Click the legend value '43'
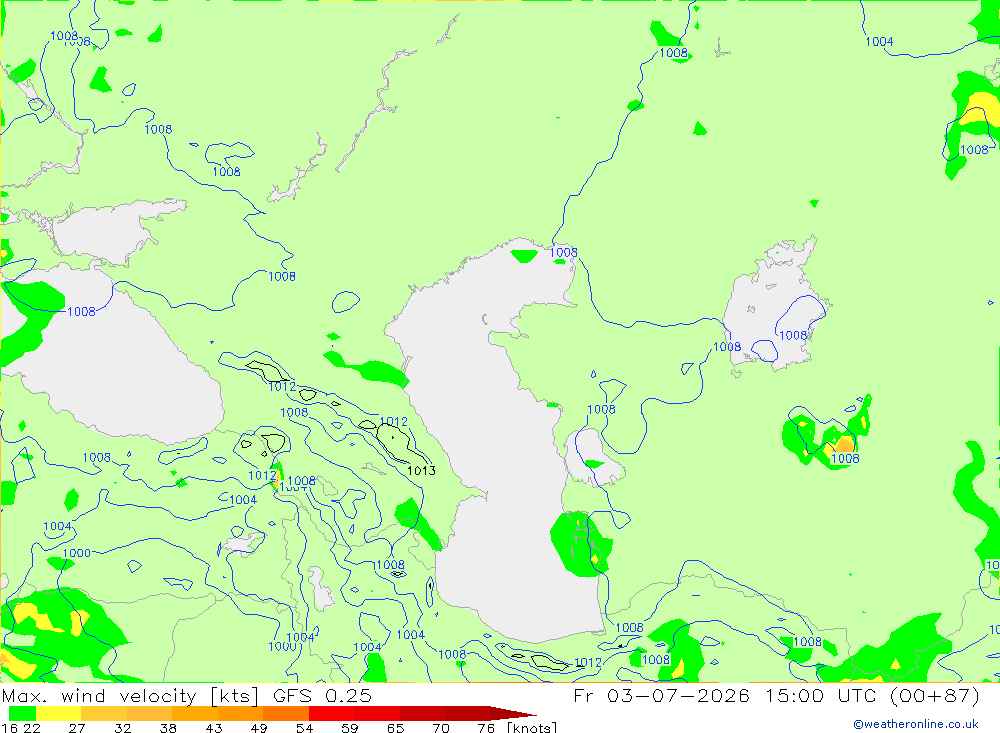1000x733 pixels. [214, 728]
